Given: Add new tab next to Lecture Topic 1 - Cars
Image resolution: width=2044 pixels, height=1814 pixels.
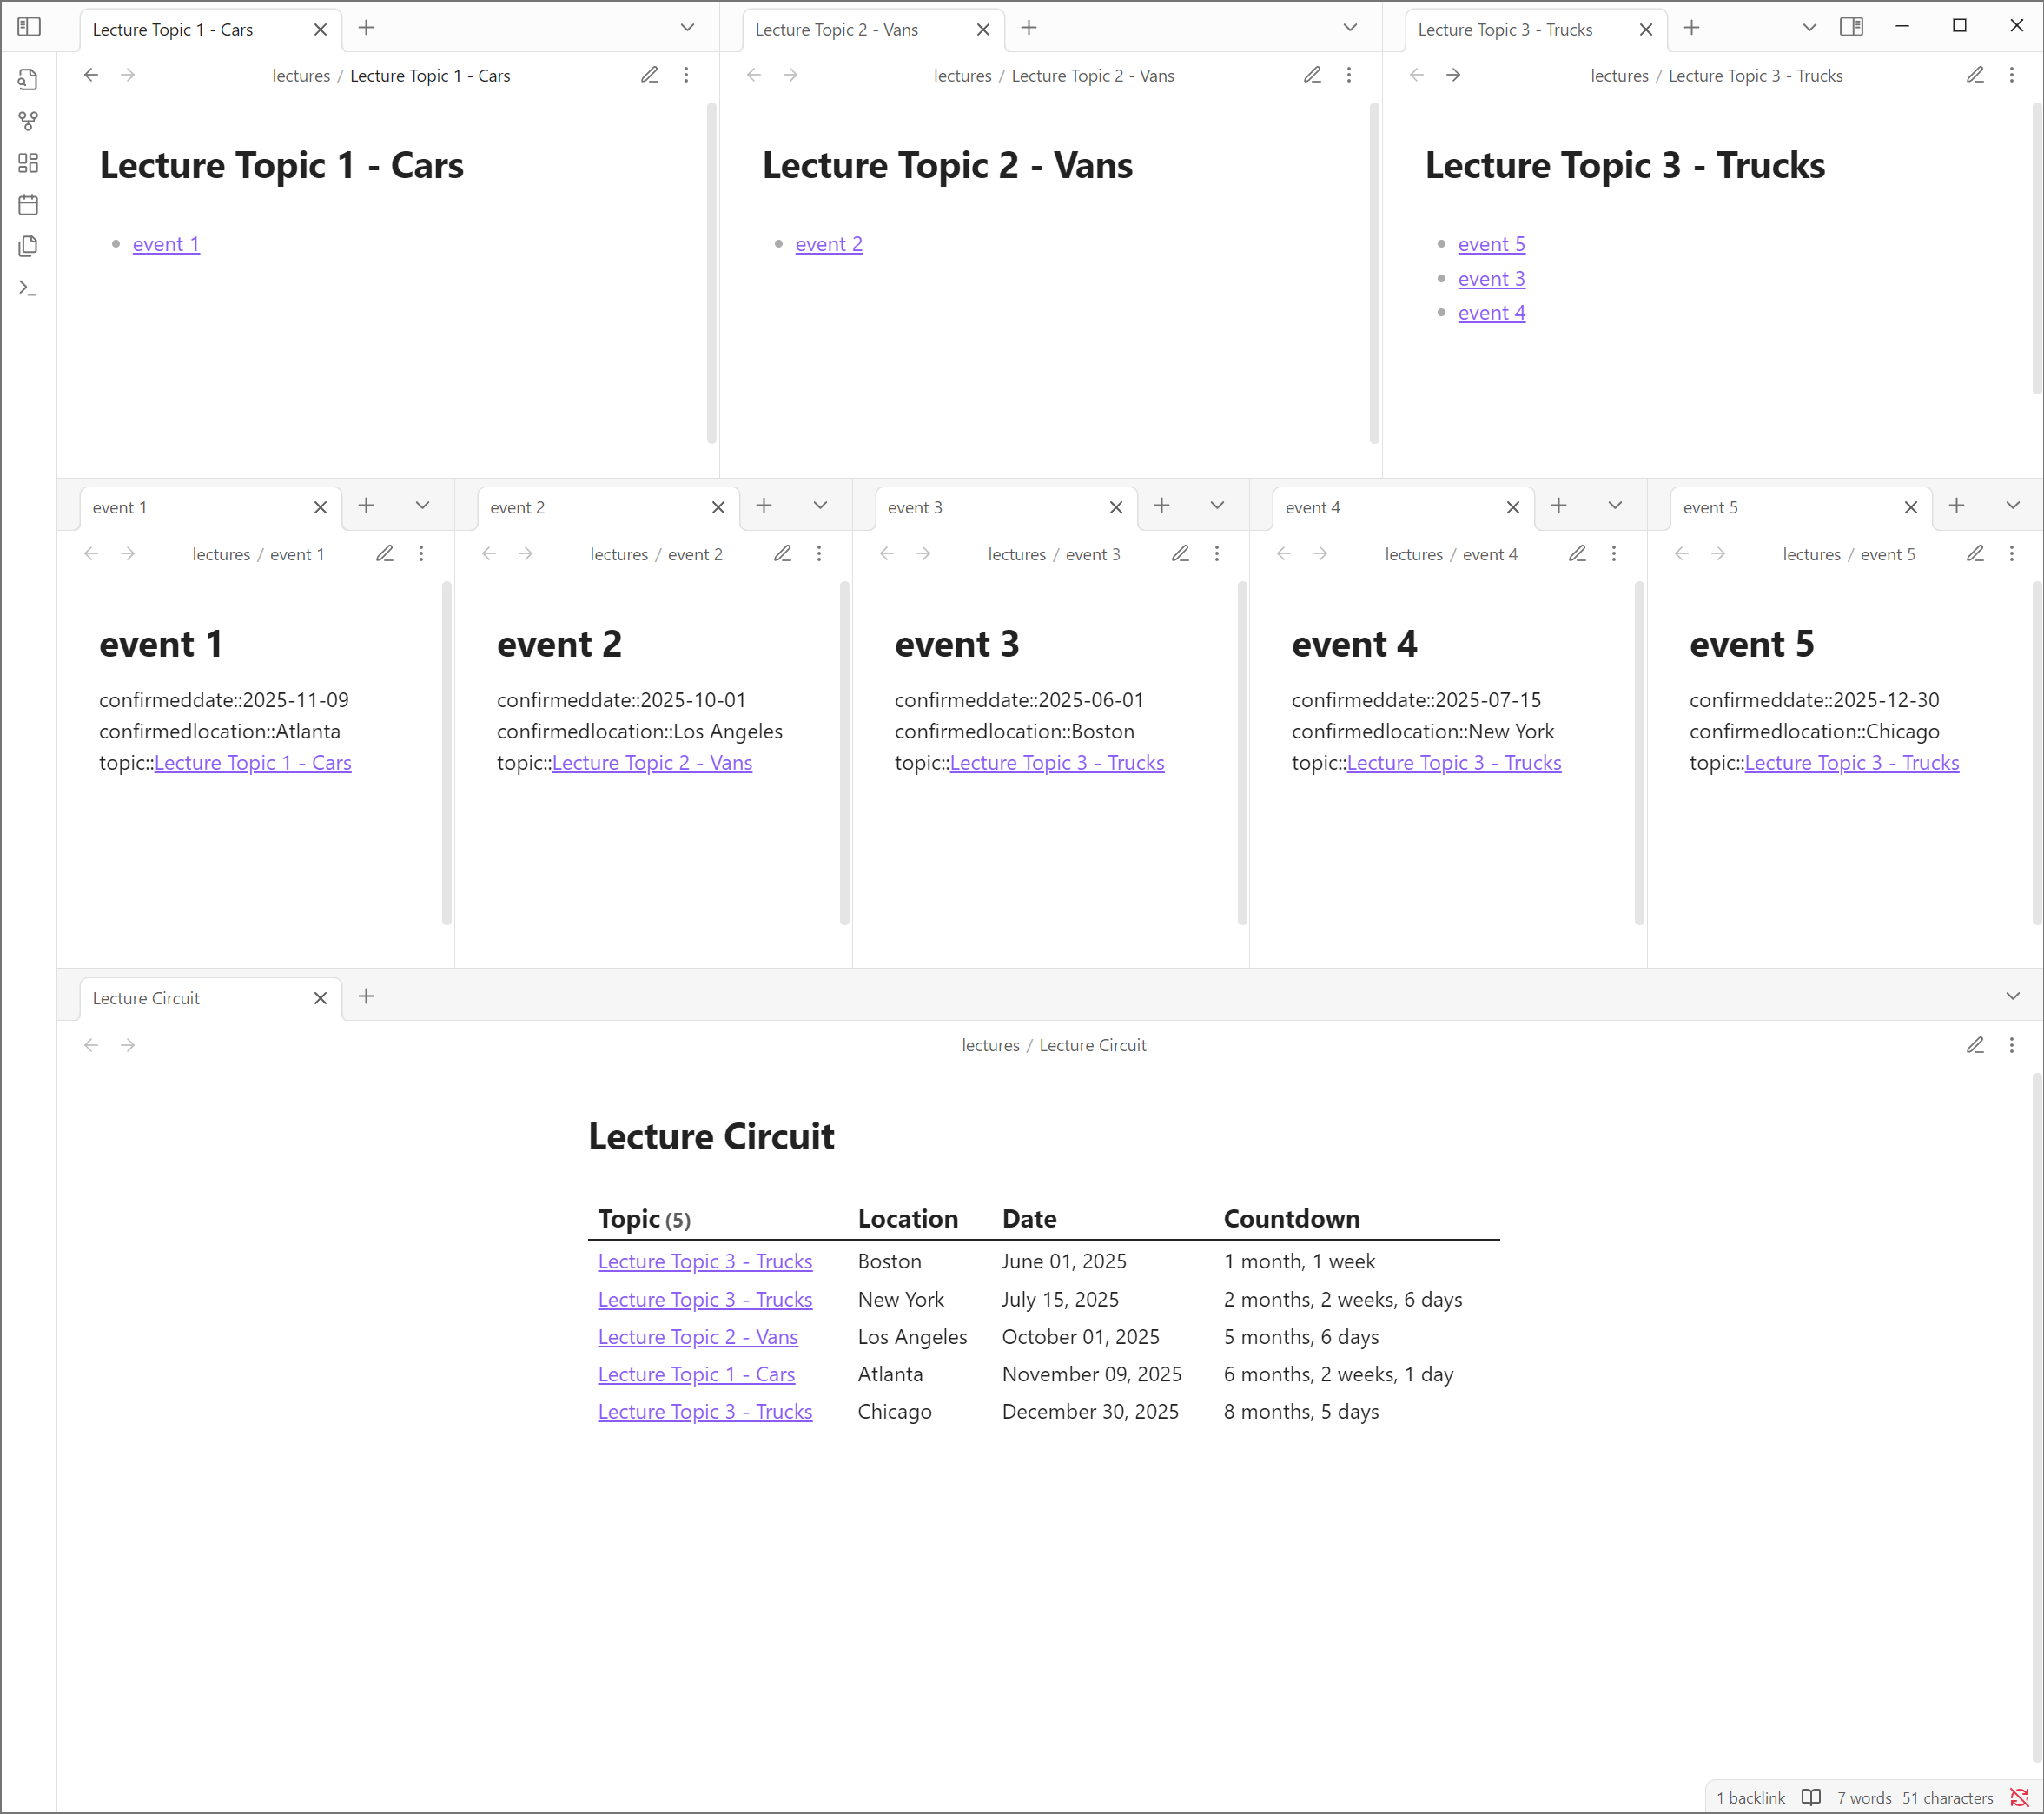Looking at the screenshot, I should [366, 28].
